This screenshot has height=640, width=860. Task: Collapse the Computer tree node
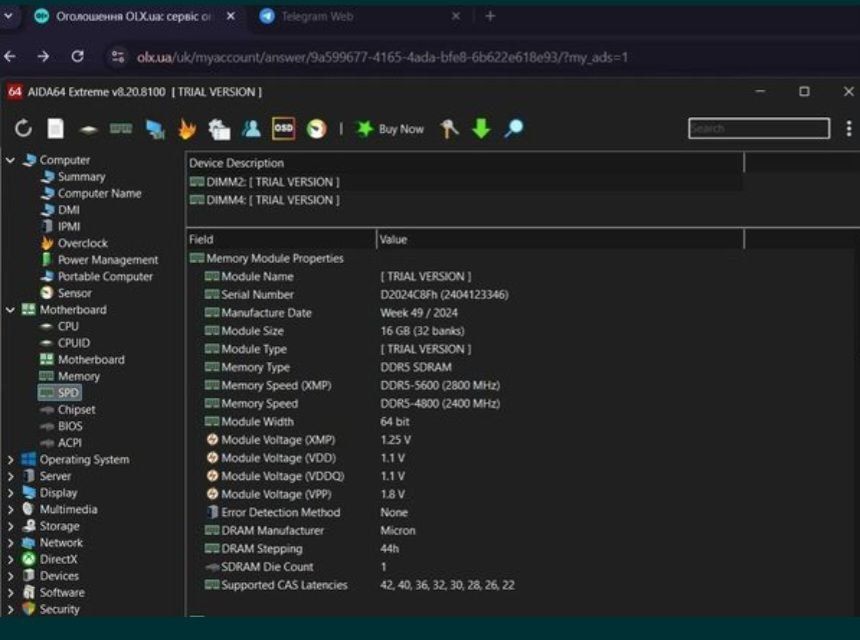[10, 160]
